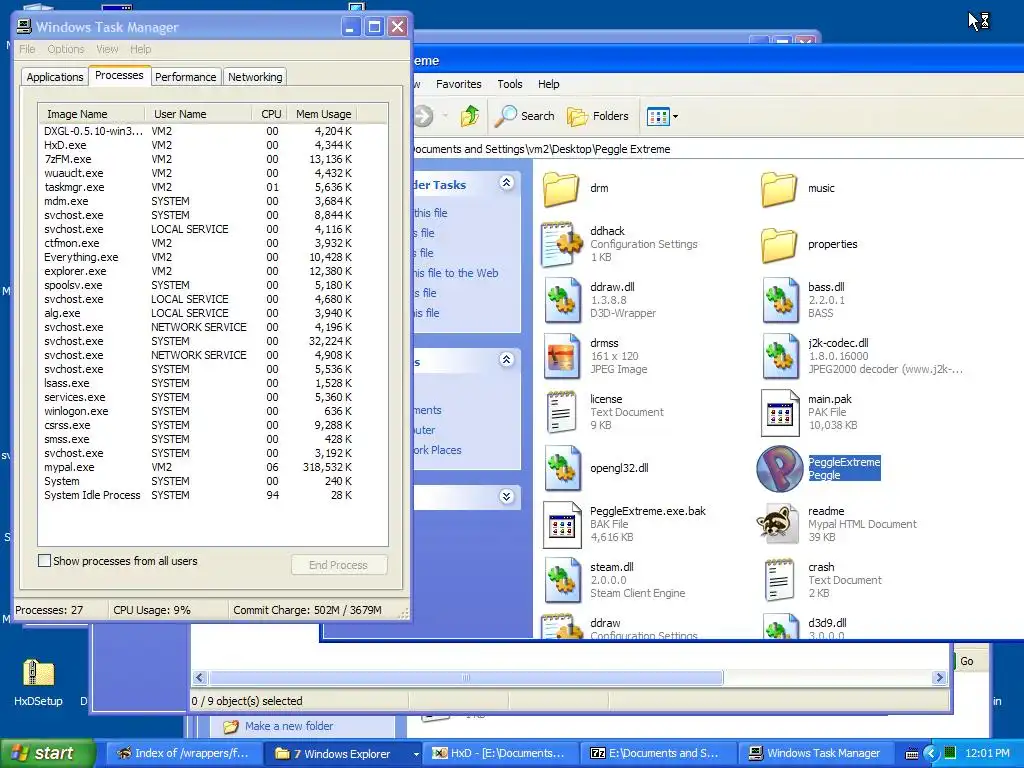
Task: Open the Windows Explorer taskbar group dropdown
Action: (415, 754)
